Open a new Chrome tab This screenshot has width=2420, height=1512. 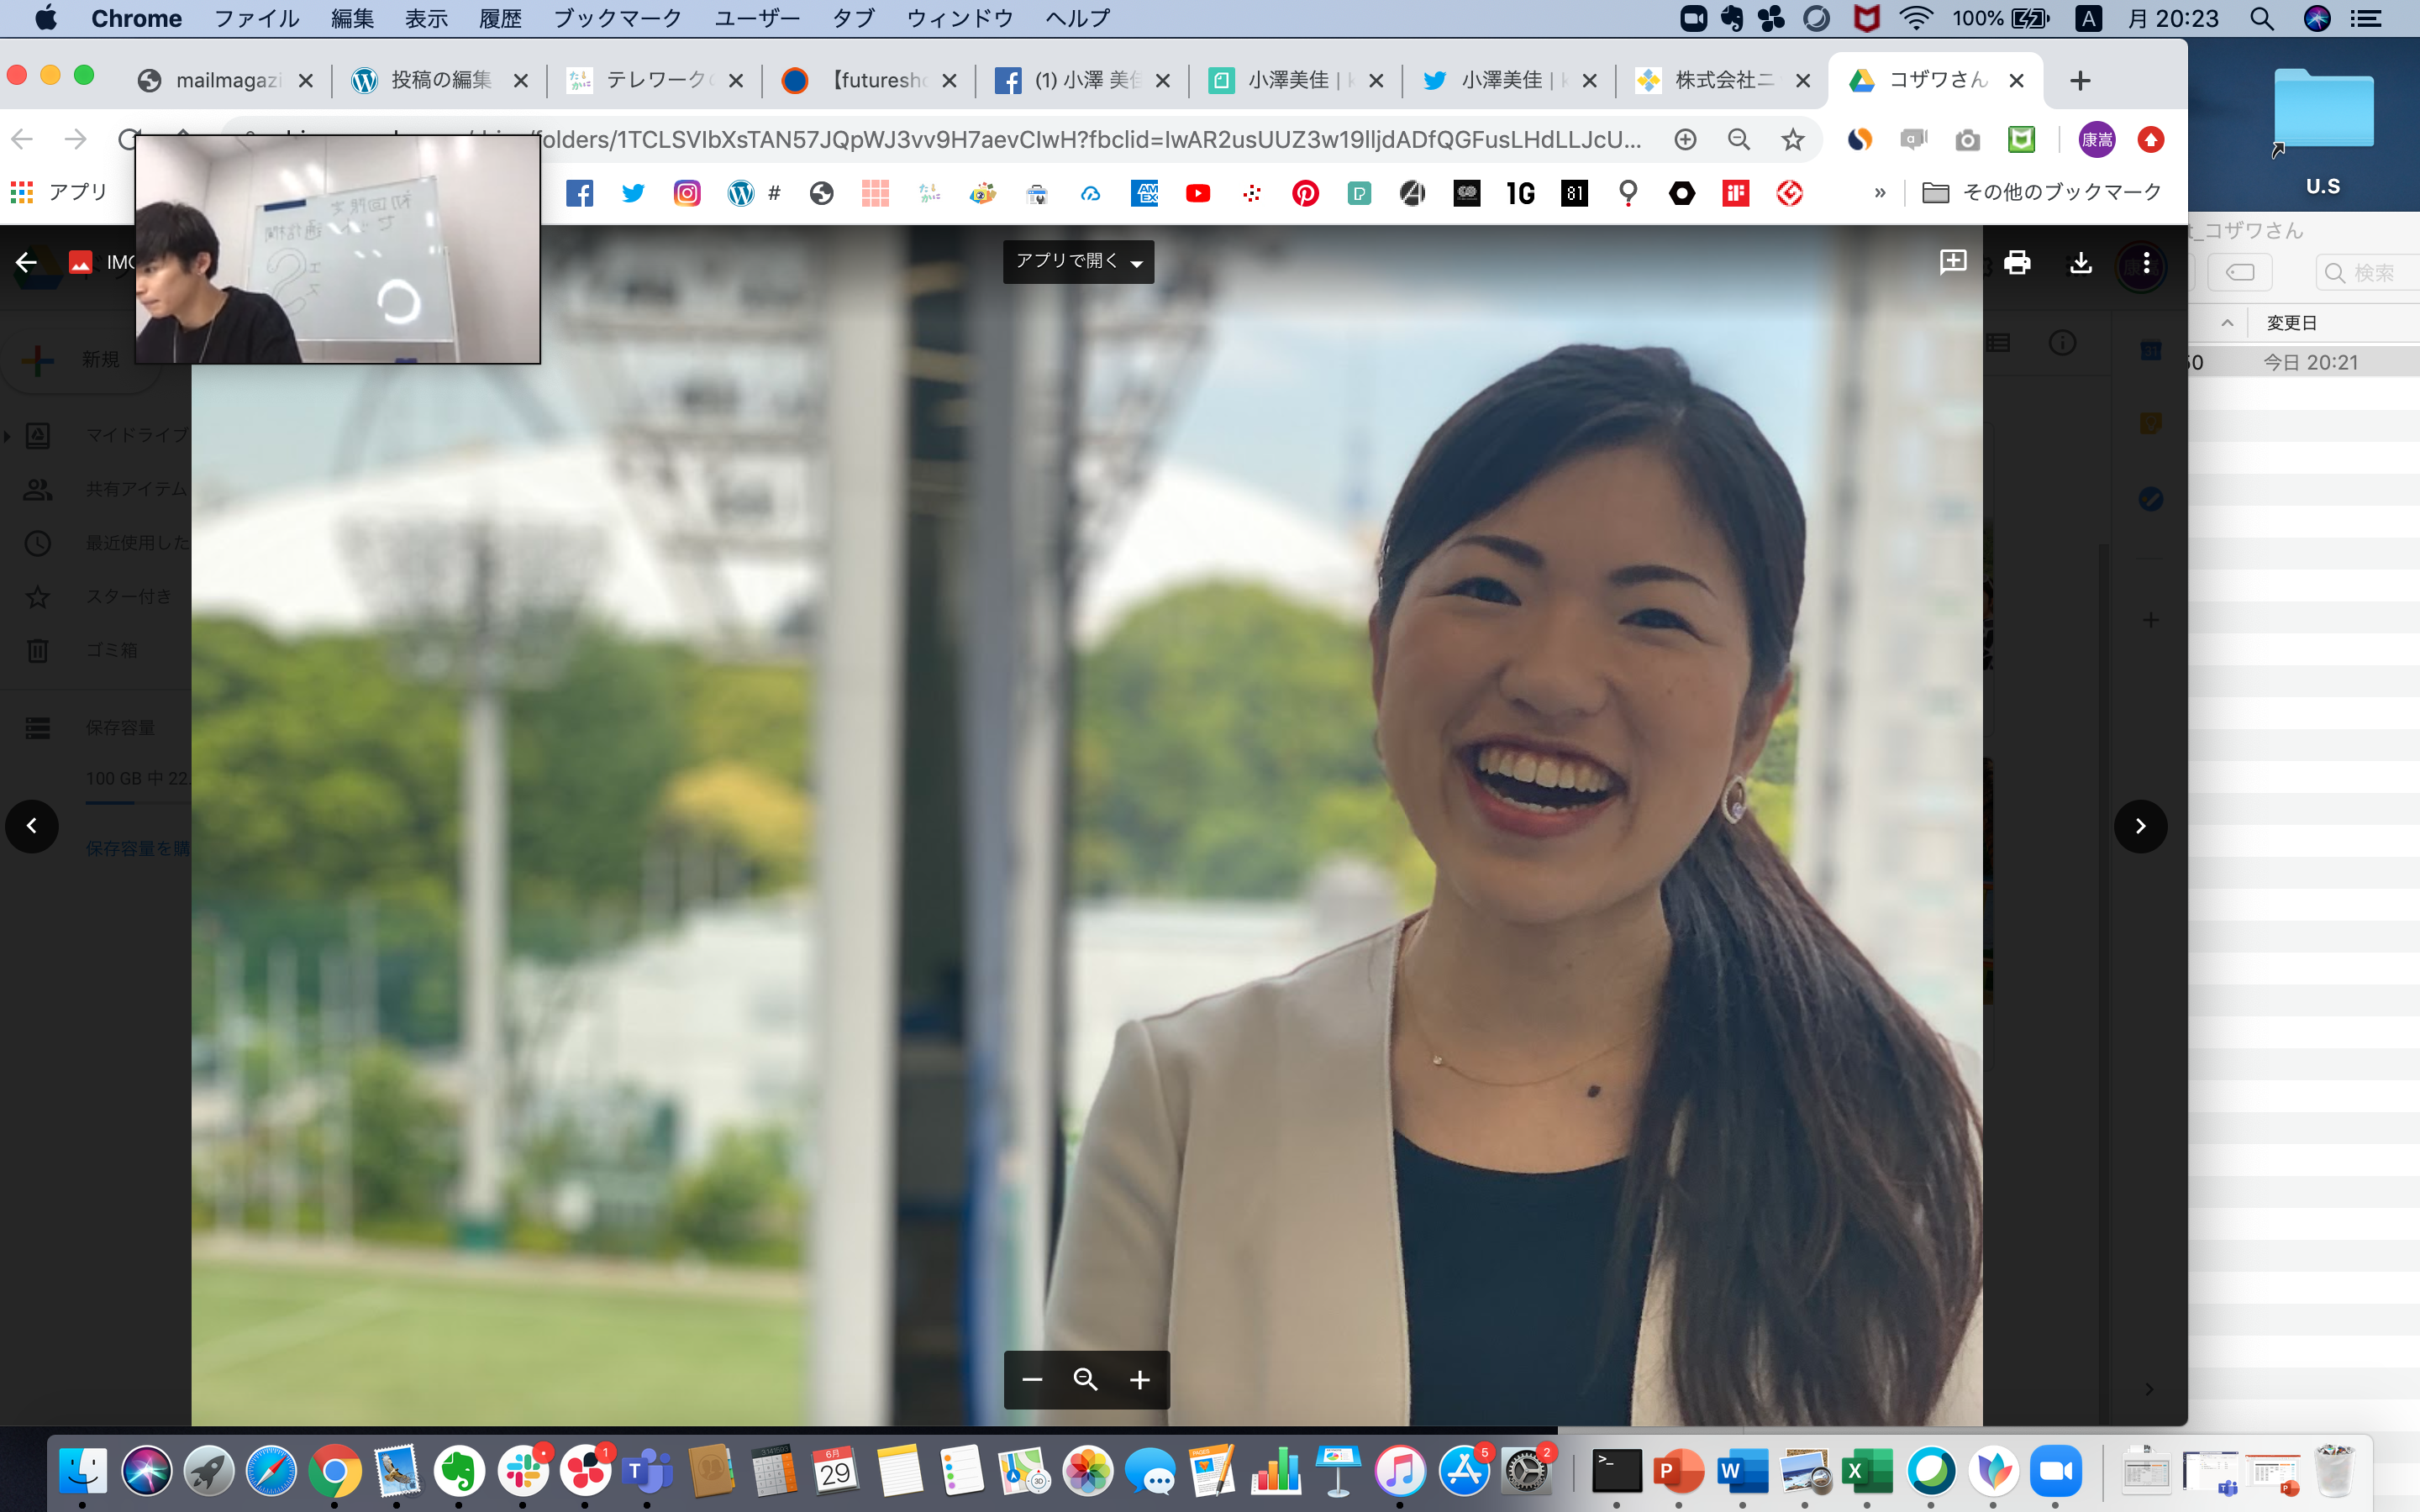pos(2080,80)
